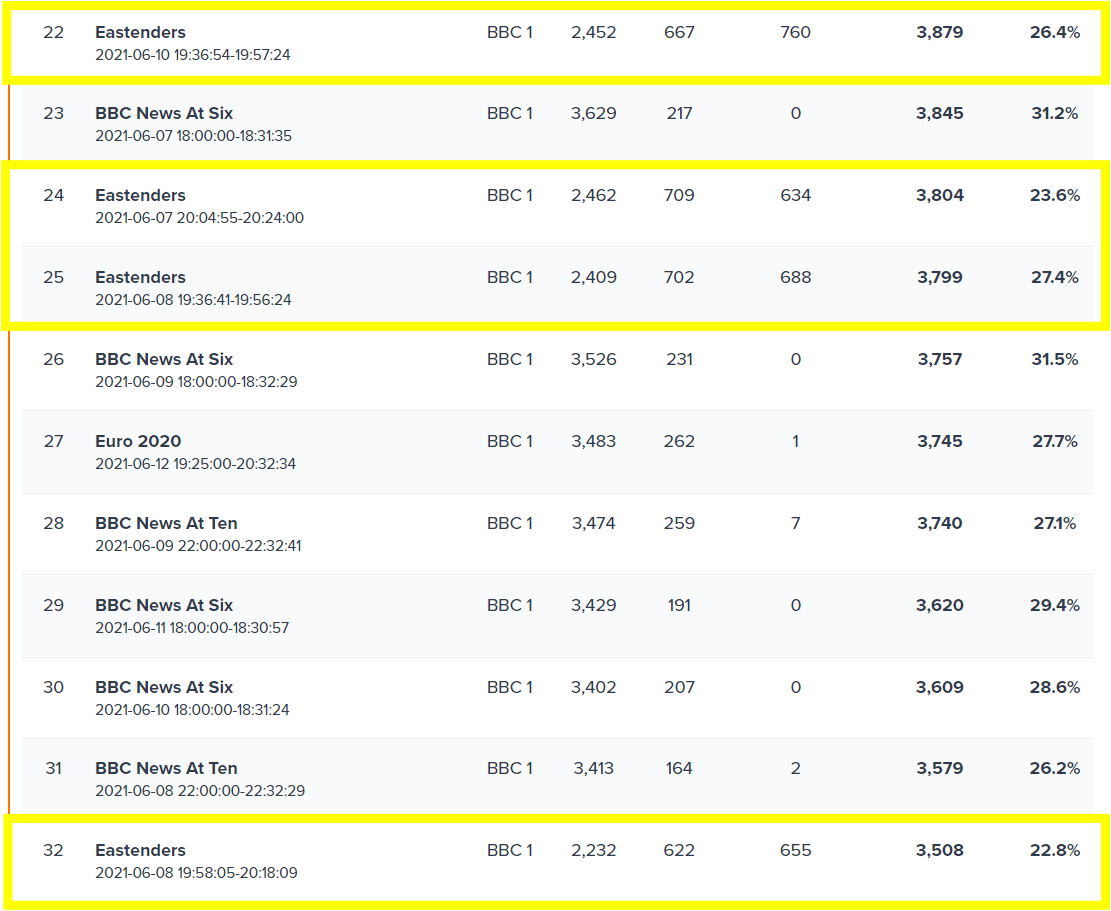Click the 3,879 total for row 22

pos(939,32)
